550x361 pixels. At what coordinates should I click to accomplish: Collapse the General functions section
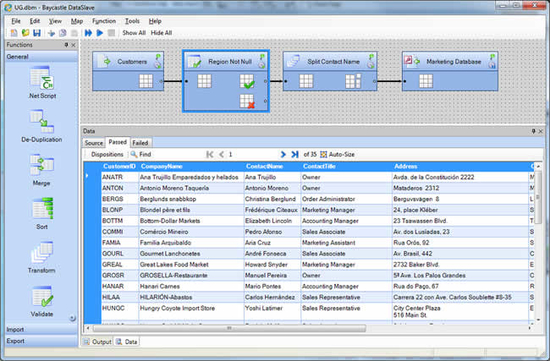(x=41, y=56)
